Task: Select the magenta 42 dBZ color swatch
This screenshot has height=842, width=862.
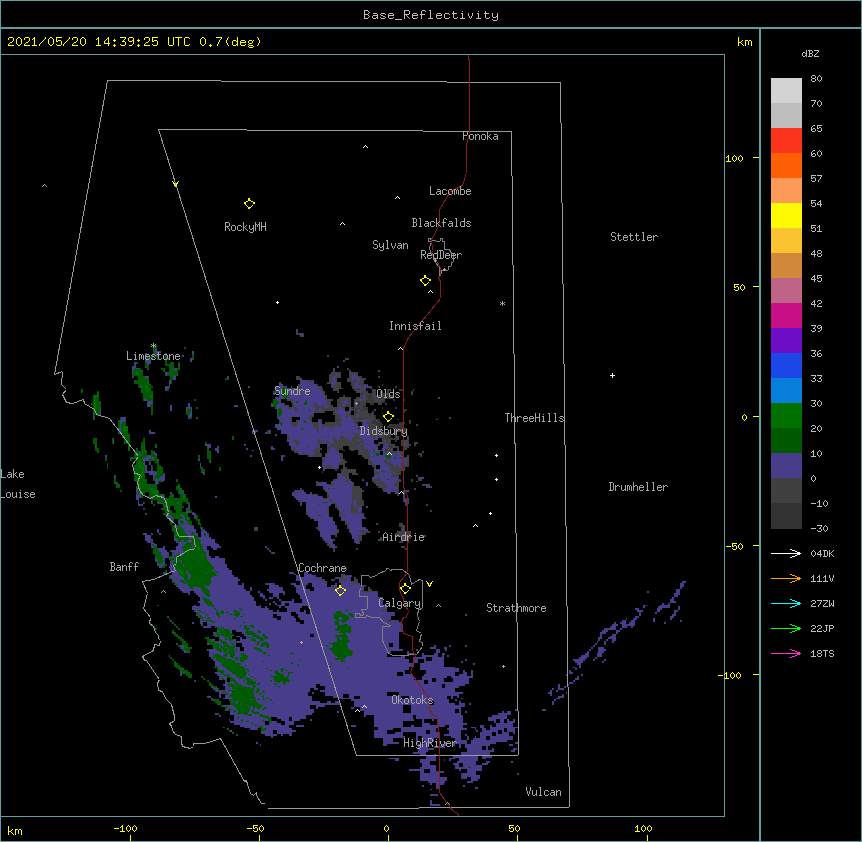Action: (x=786, y=315)
